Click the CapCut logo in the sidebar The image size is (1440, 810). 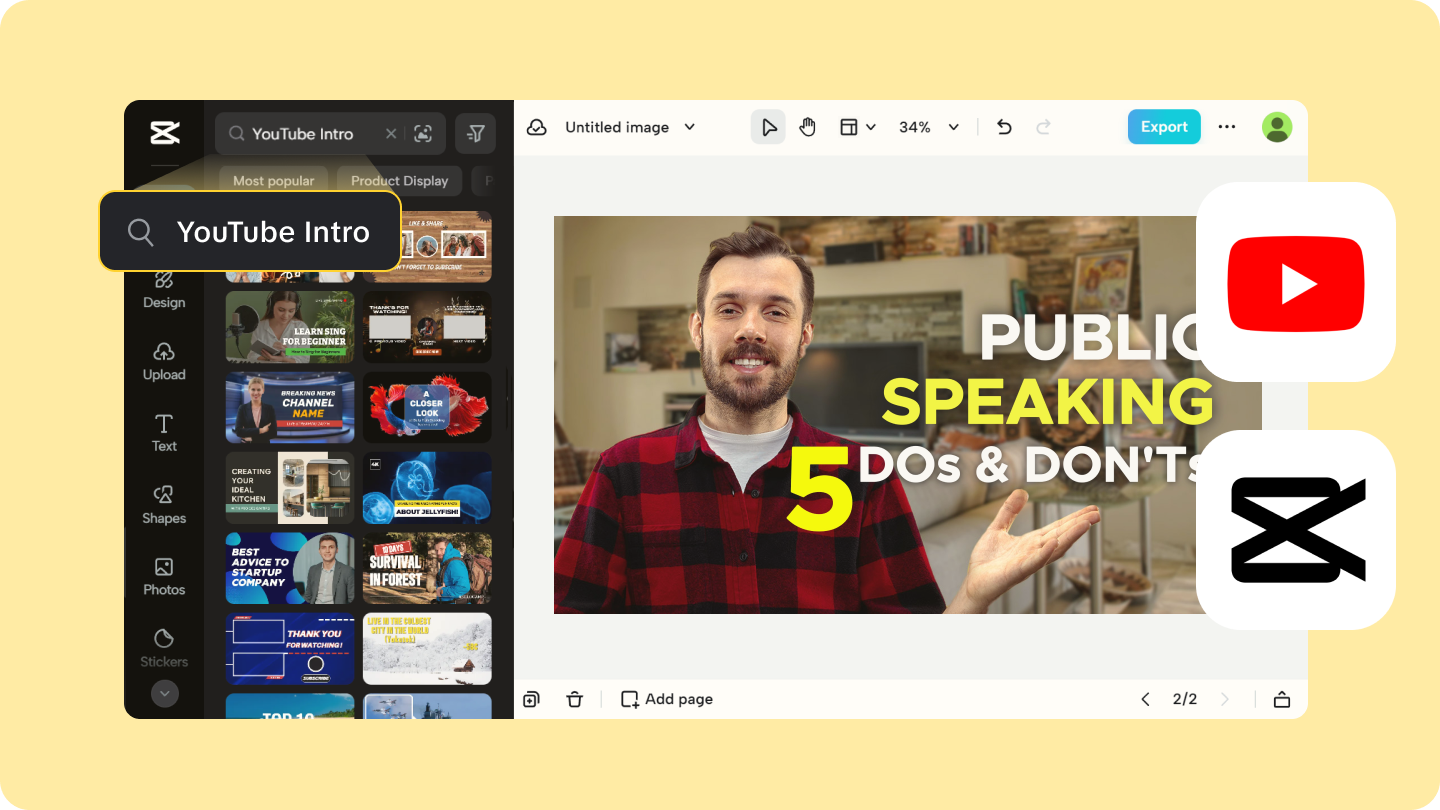point(164,132)
